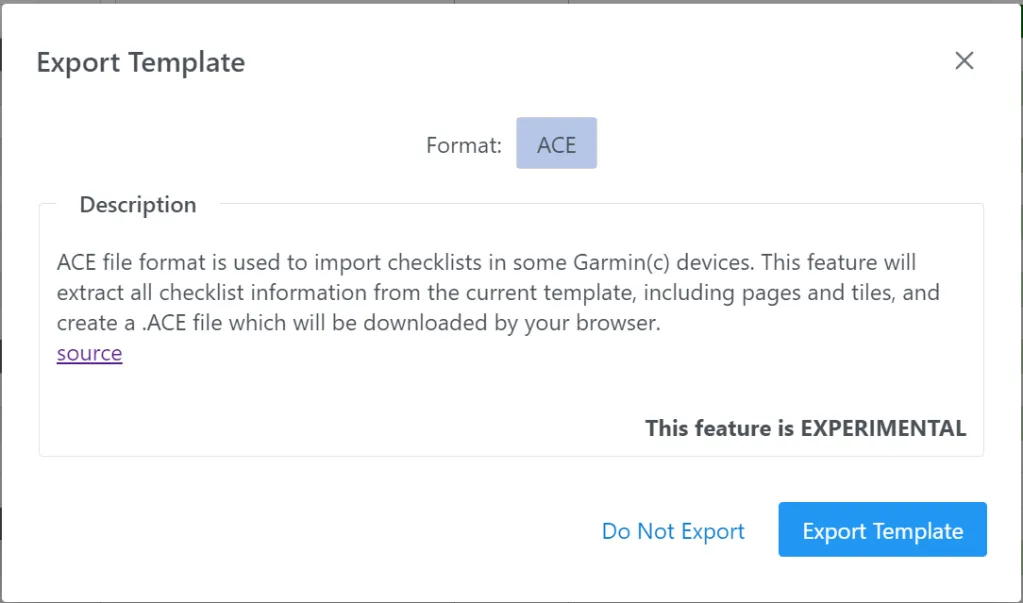The width and height of the screenshot is (1023, 603).
Task: Click the Do Not Export button
Action: click(673, 531)
